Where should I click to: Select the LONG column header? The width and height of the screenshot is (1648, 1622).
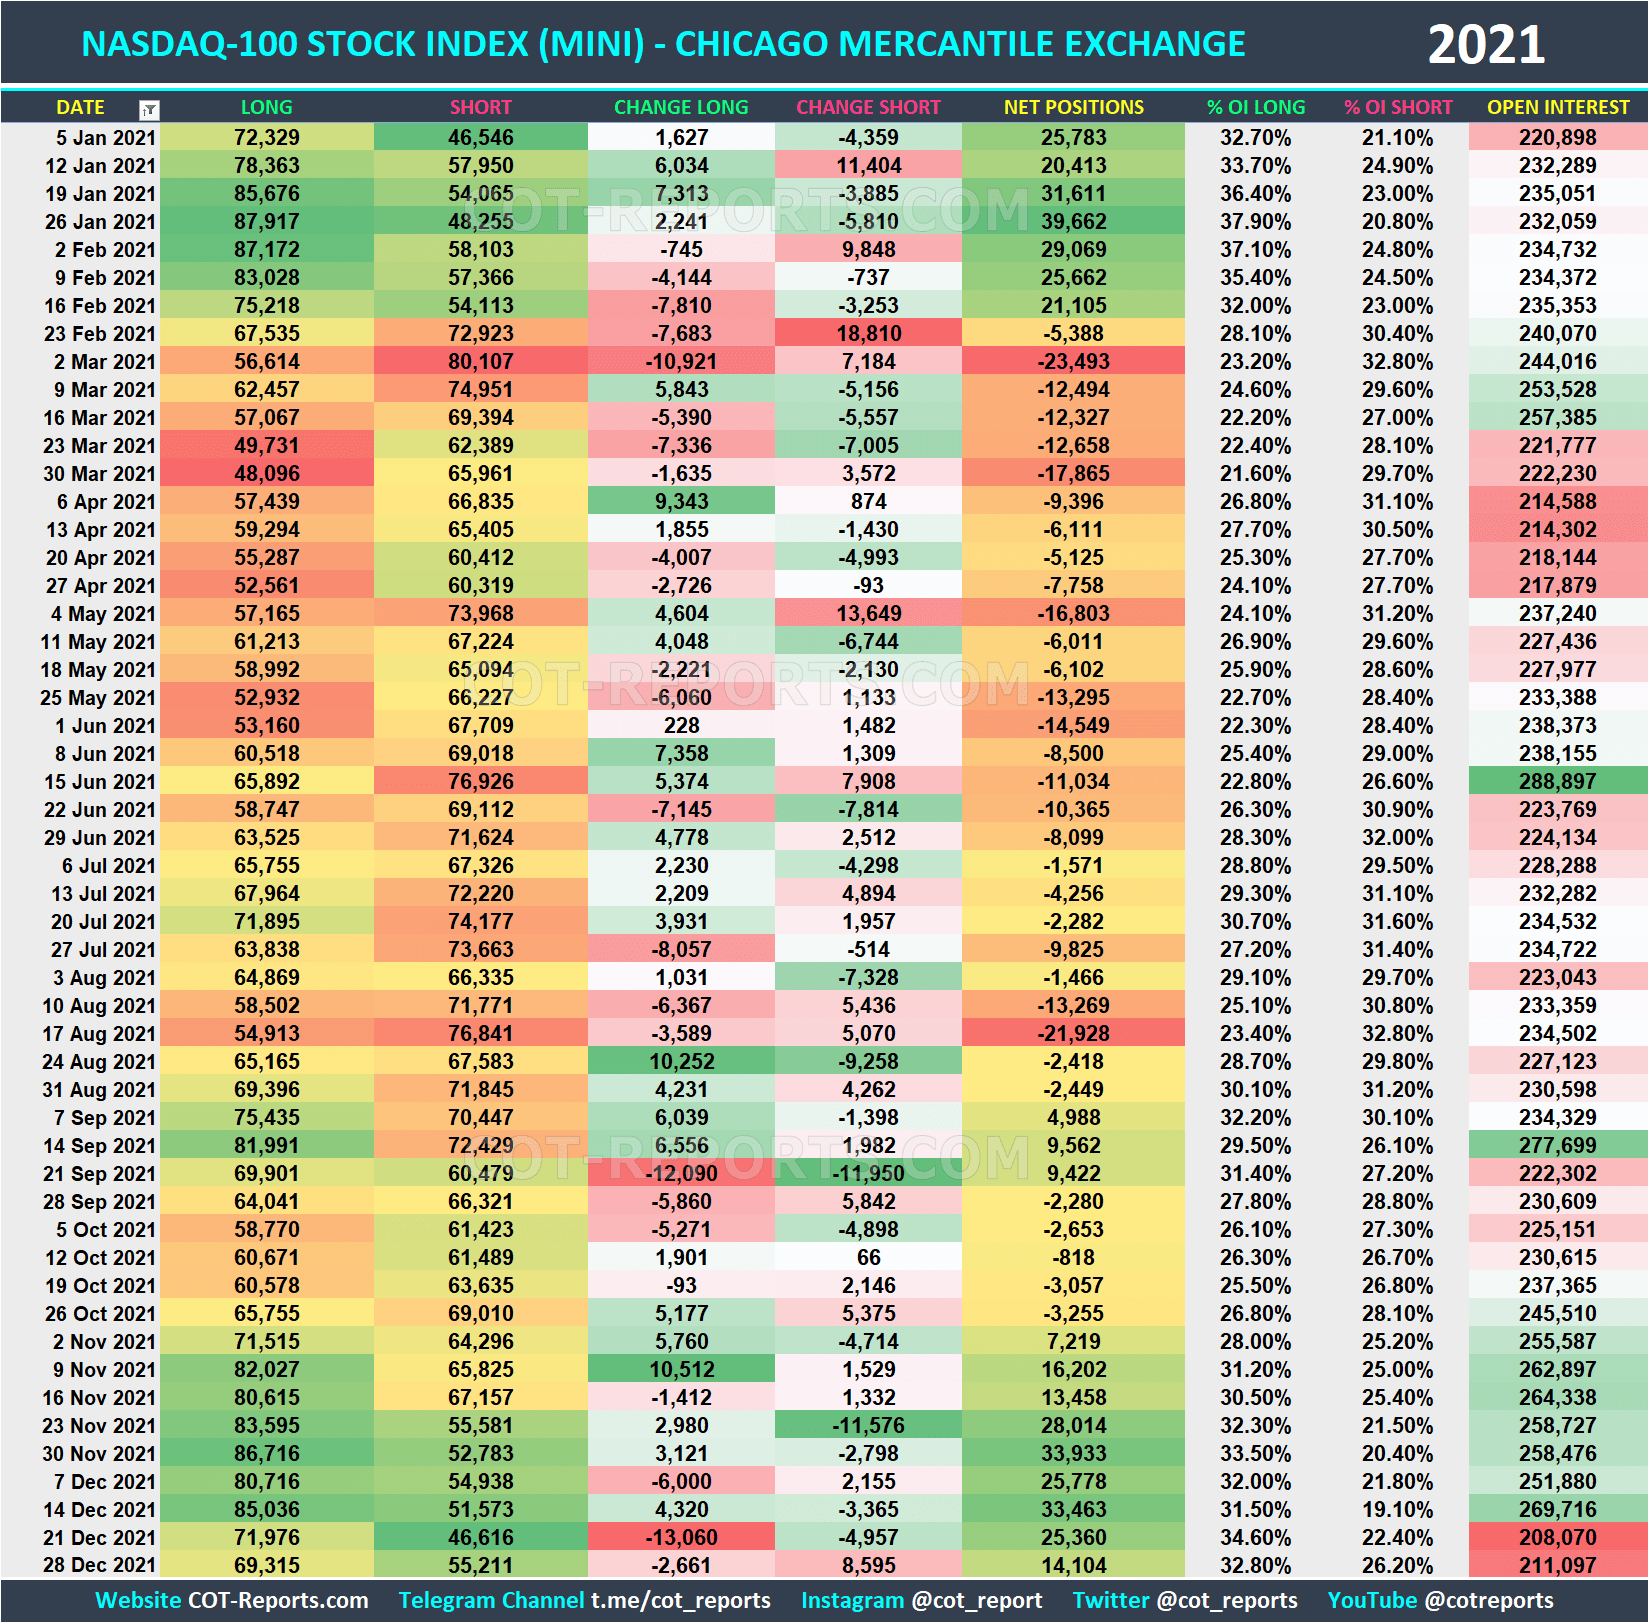pyautogui.click(x=266, y=107)
